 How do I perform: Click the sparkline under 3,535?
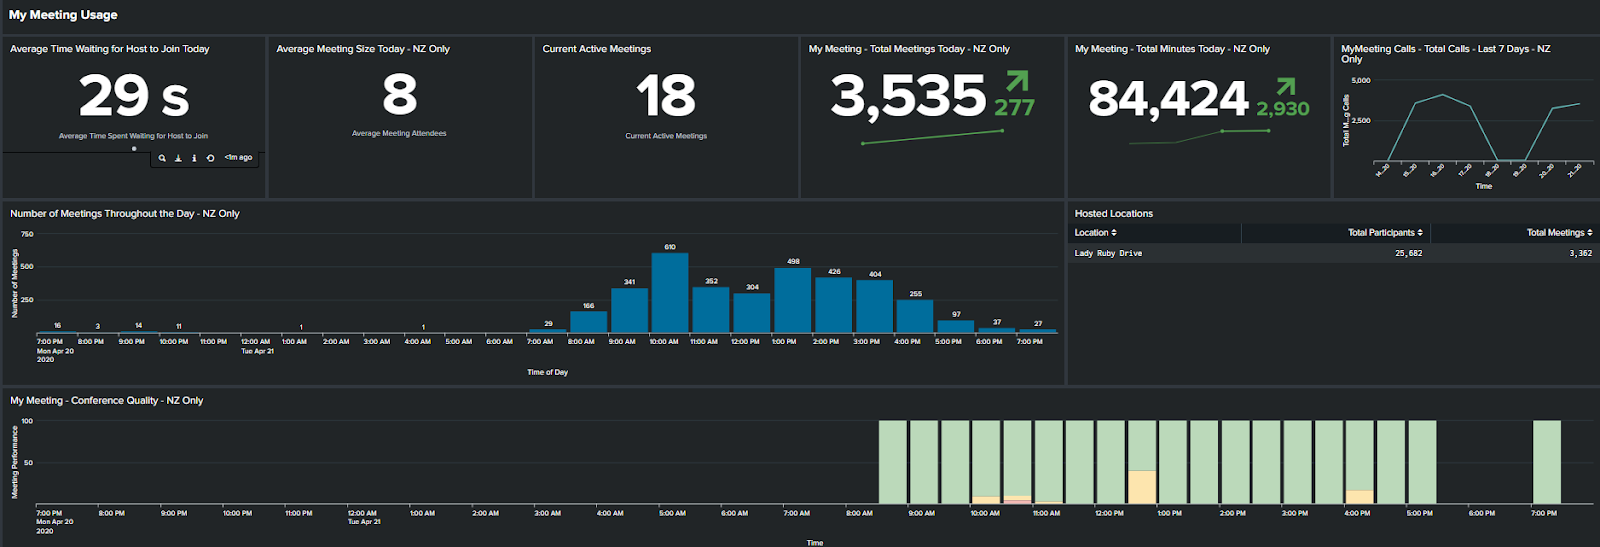click(x=932, y=138)
